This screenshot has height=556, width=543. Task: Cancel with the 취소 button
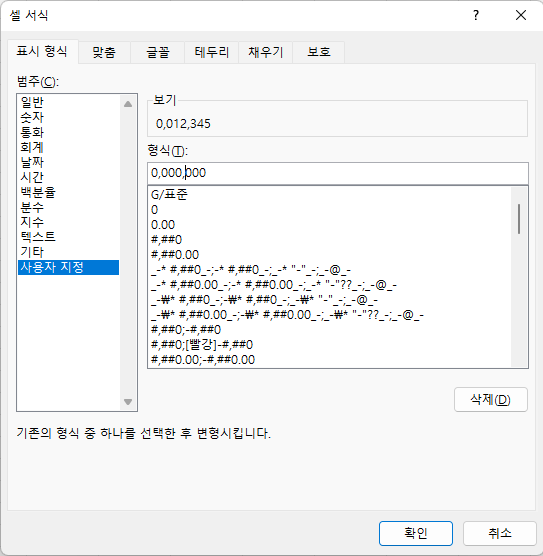click(499, 533)
